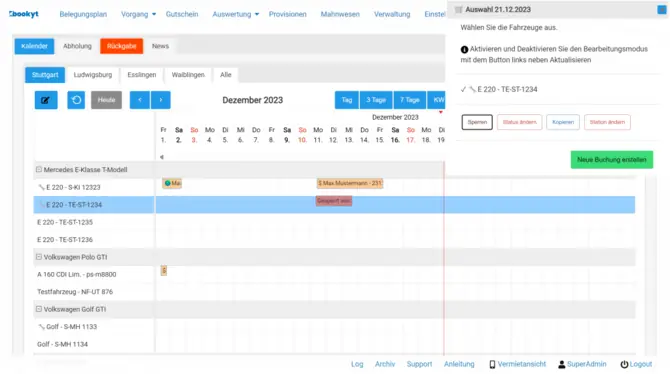Click the Station ändern button
The image size is (670, 374).
(x=607, y=122)
